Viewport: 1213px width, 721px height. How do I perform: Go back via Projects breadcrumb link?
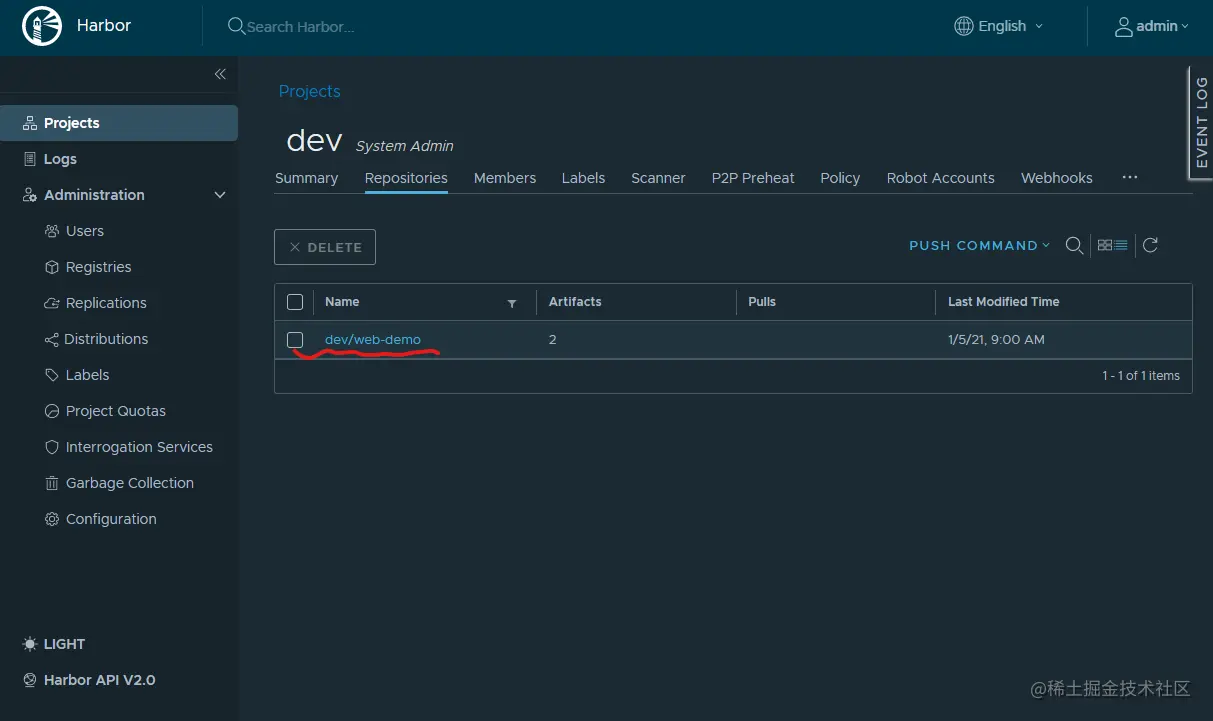pyautogui.click(x=310, y=91)
